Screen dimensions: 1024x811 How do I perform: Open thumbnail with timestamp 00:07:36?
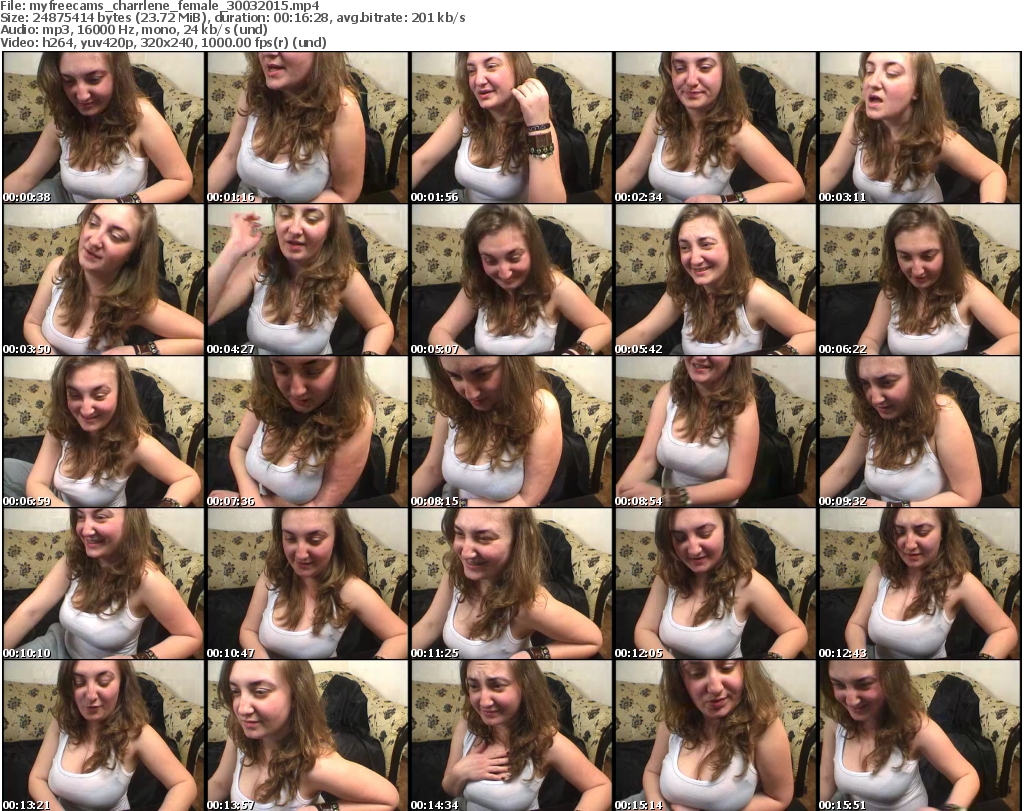[307, 432]
